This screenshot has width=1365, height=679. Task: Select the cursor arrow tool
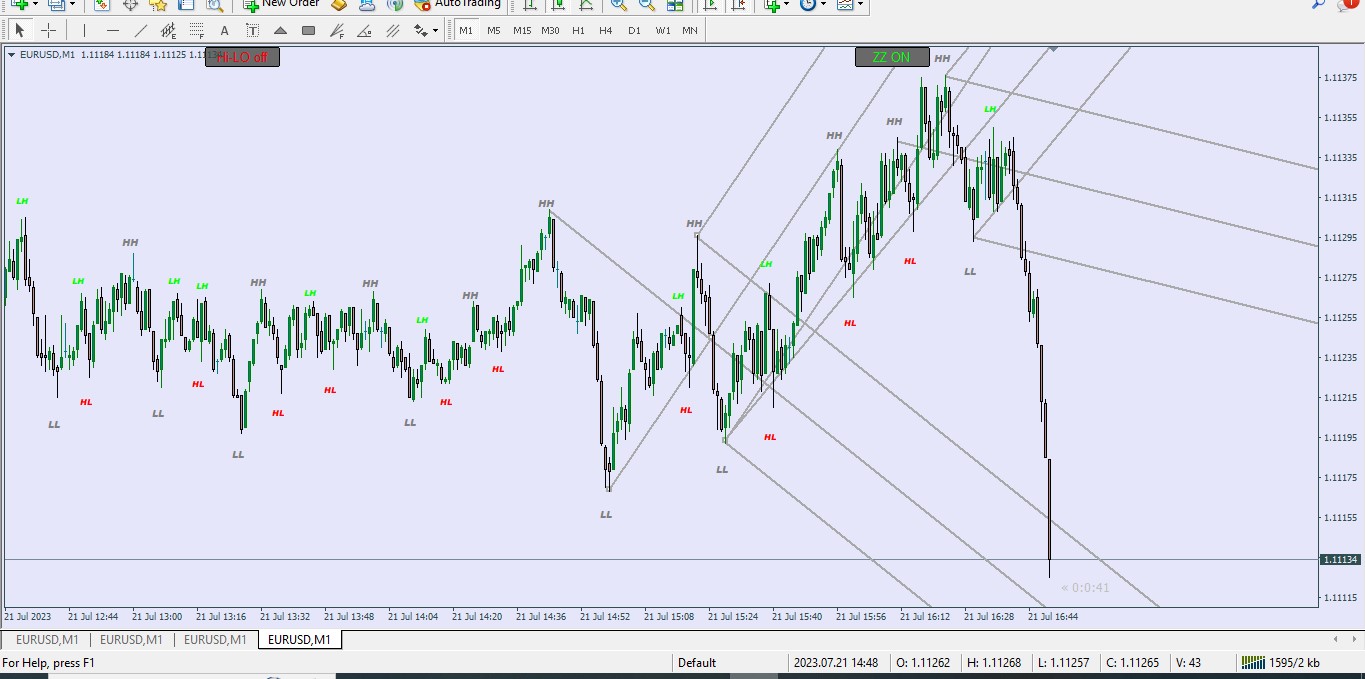[20, 30]
